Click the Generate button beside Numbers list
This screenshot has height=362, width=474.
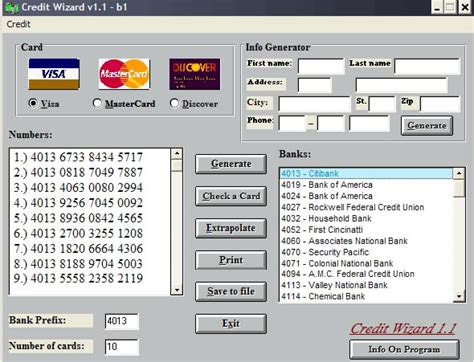point(231,164)
